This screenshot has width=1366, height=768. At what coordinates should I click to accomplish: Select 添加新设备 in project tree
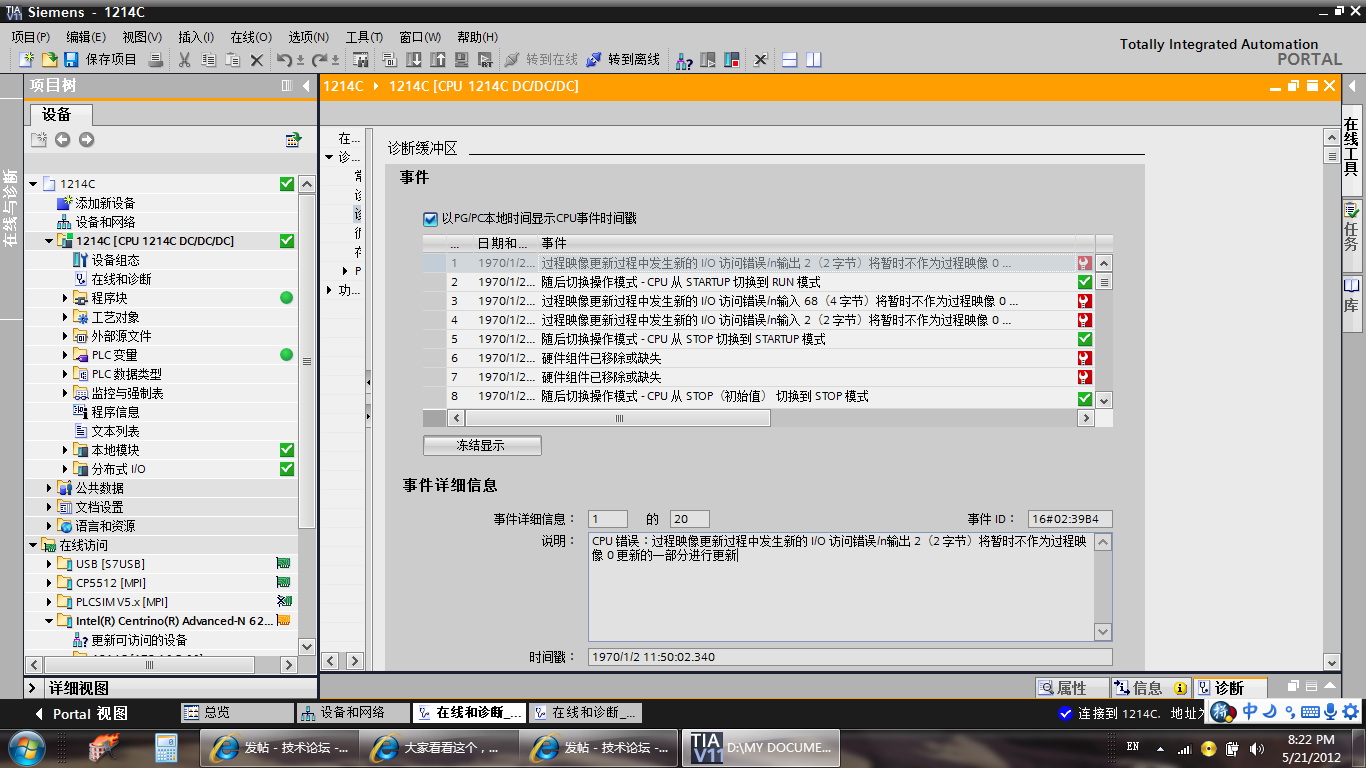105,203
